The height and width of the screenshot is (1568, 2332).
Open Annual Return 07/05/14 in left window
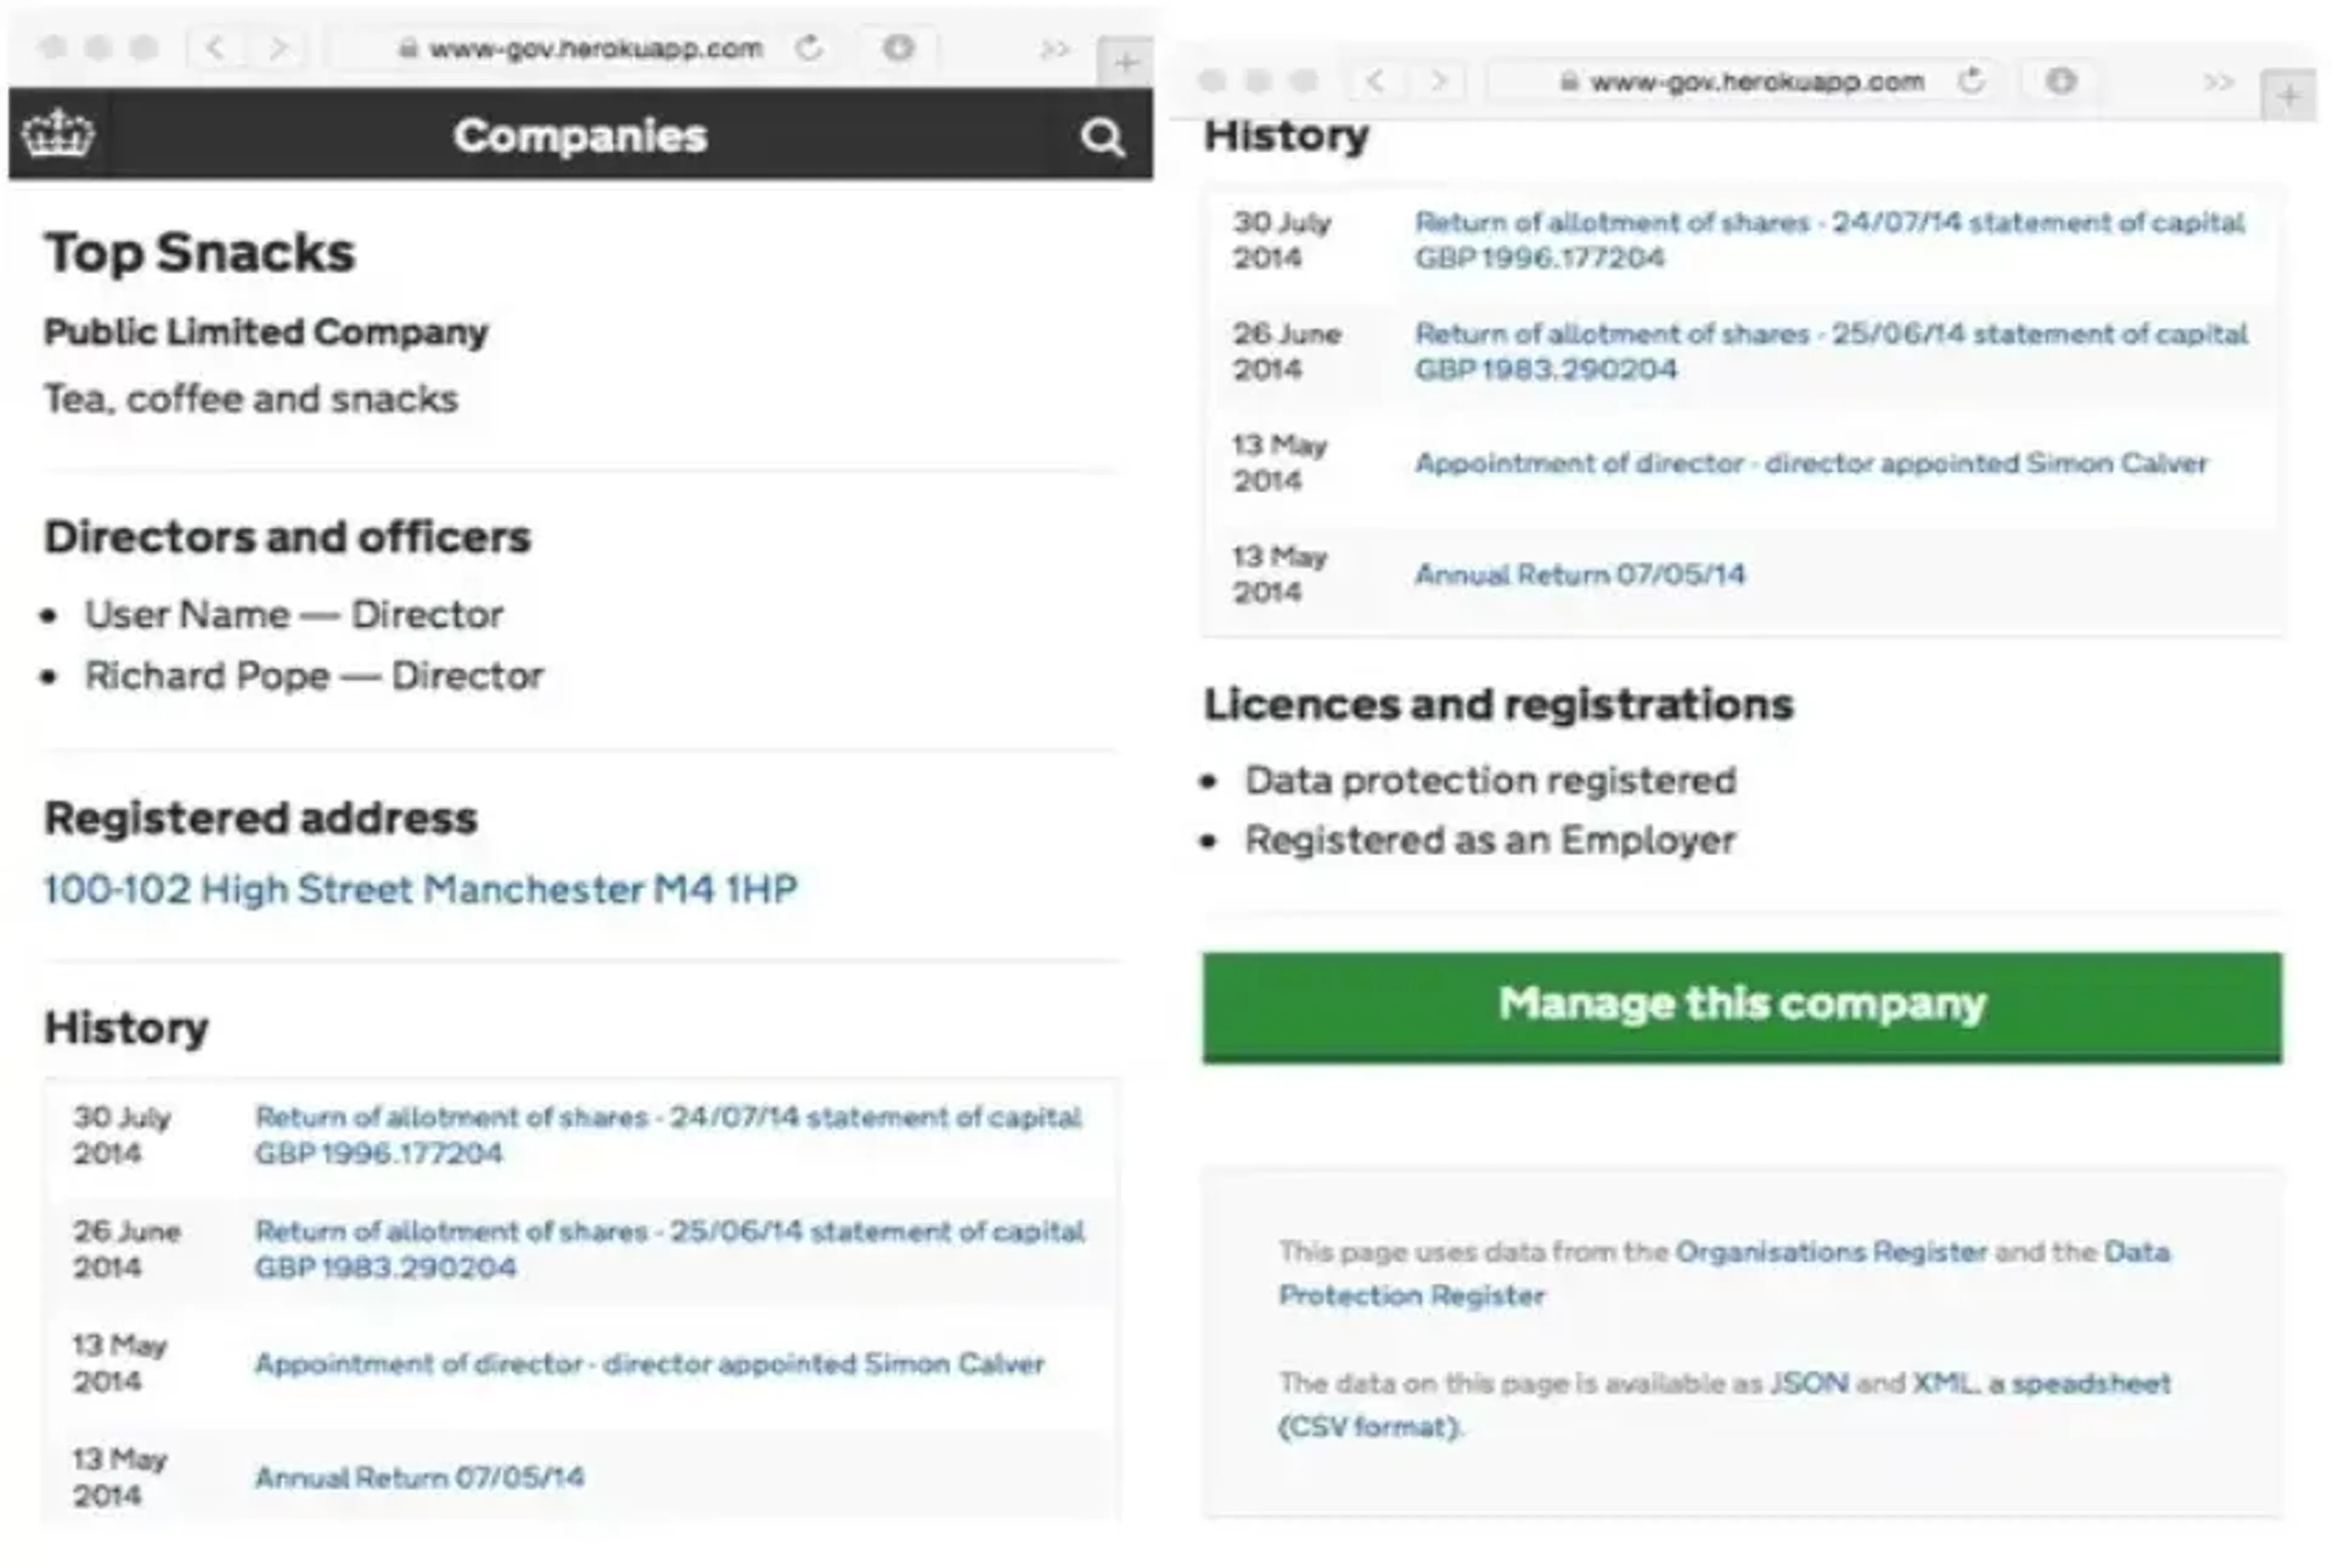click(x=419, y=1477)
